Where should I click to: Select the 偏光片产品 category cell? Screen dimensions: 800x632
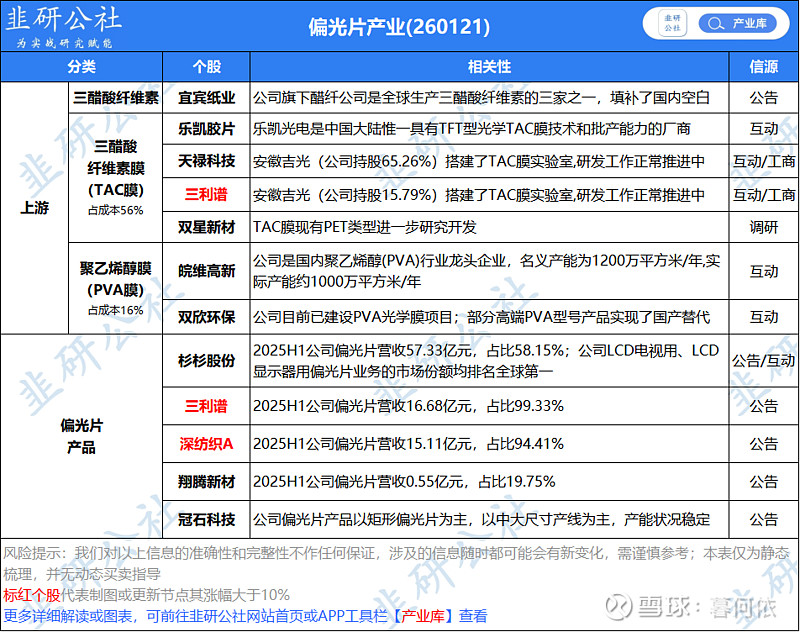[x=81, y=434]
